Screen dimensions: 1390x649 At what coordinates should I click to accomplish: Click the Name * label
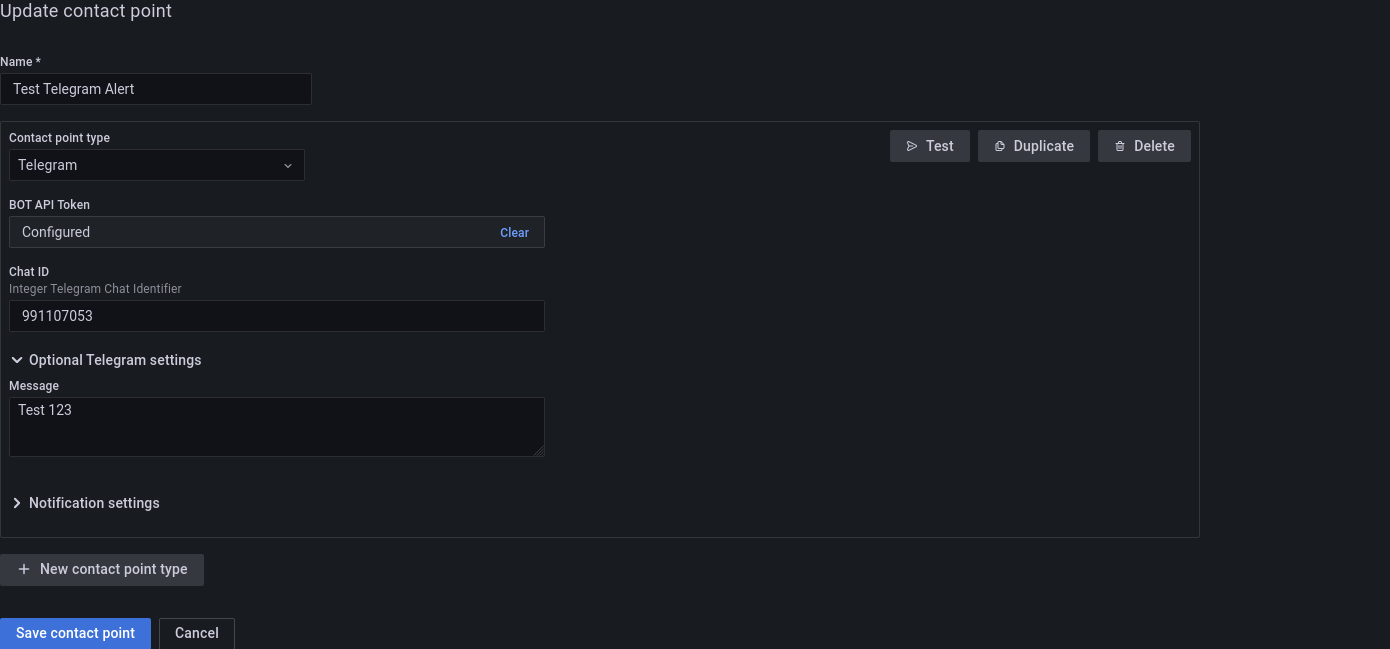[20, 62]
